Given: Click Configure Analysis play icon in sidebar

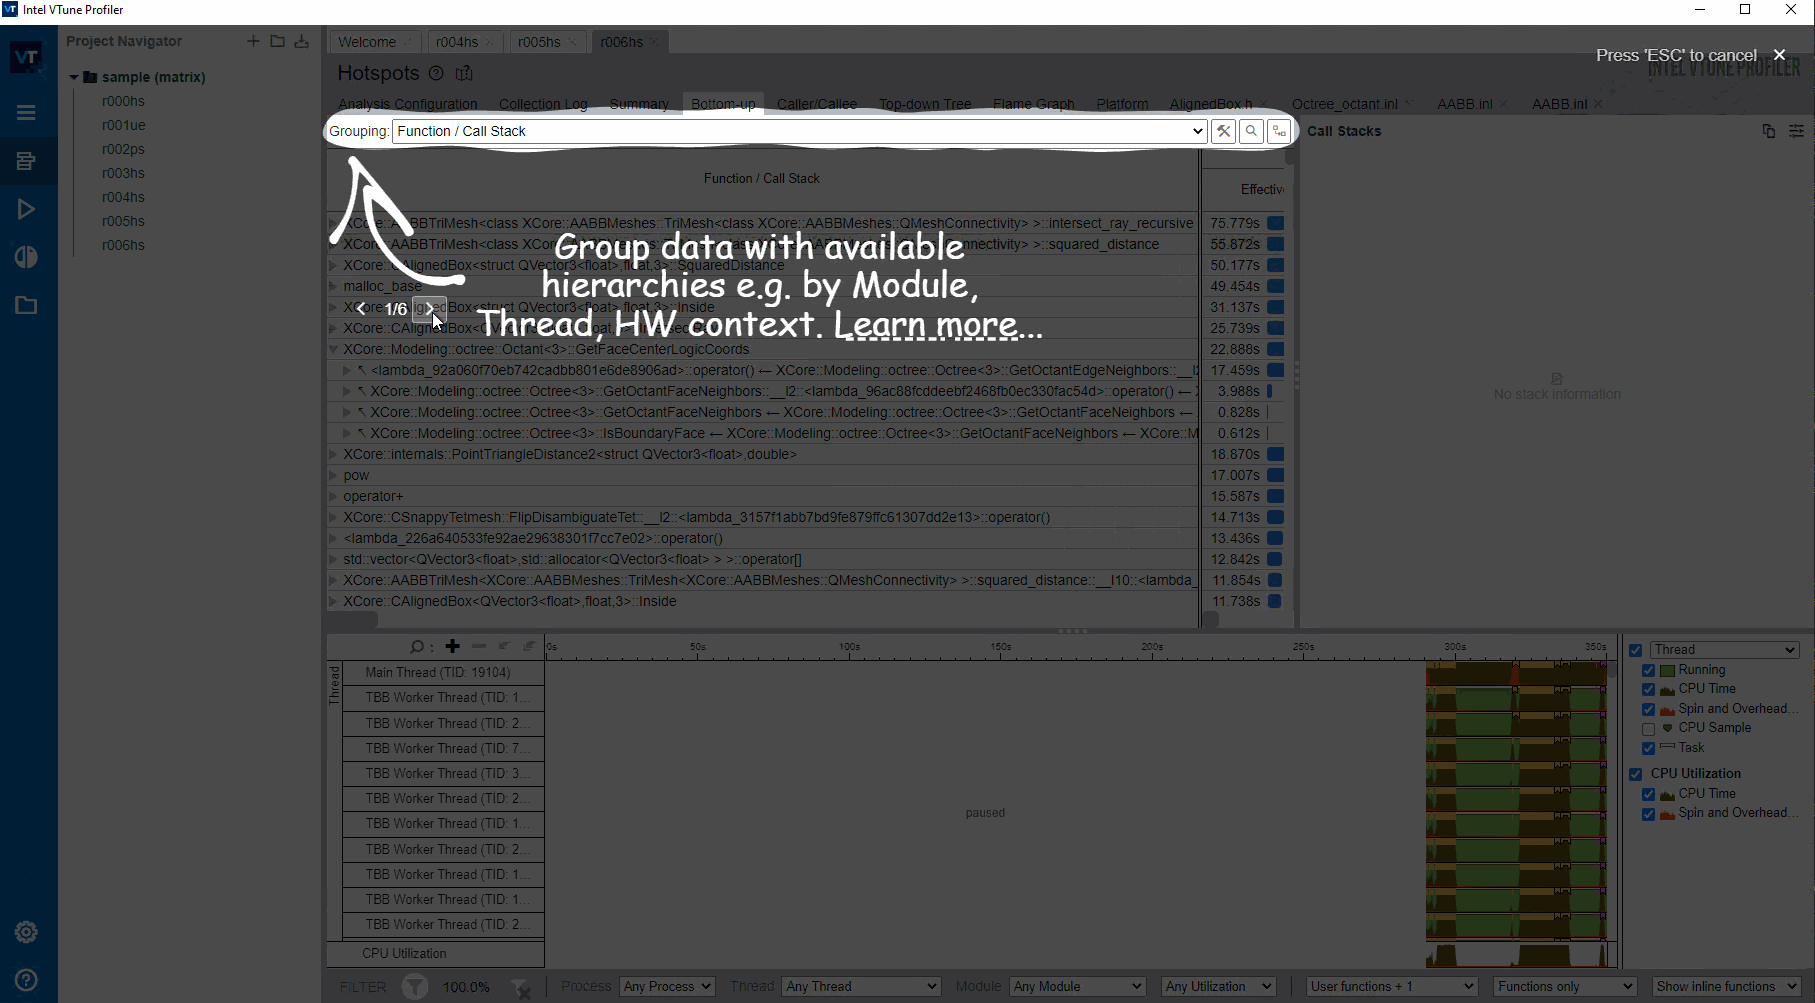Looking at the screenshot, I should coord(26,209).
